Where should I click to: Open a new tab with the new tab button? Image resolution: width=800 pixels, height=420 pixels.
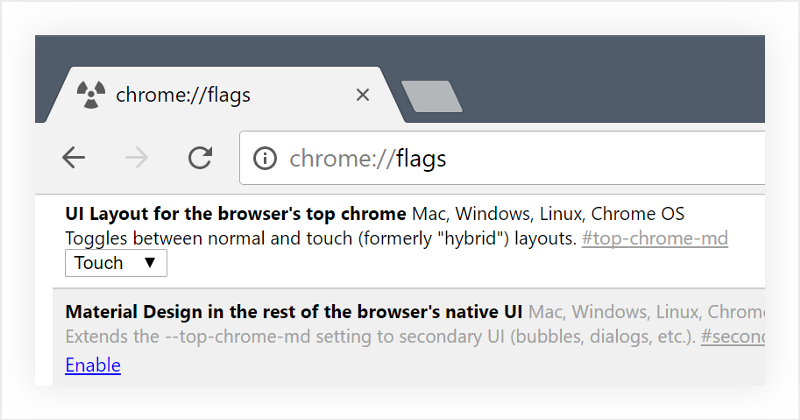[x=431, y=96]
